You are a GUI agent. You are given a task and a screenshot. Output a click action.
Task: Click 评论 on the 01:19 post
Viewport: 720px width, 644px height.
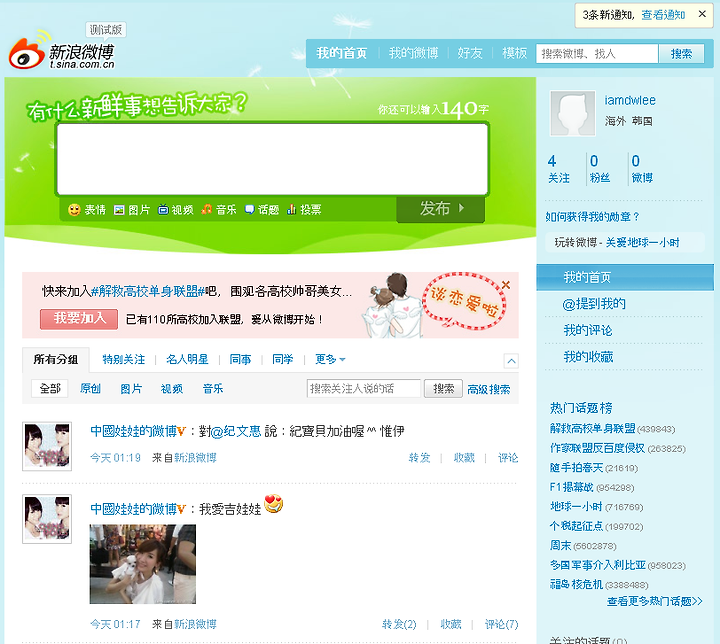coord(508,458)
